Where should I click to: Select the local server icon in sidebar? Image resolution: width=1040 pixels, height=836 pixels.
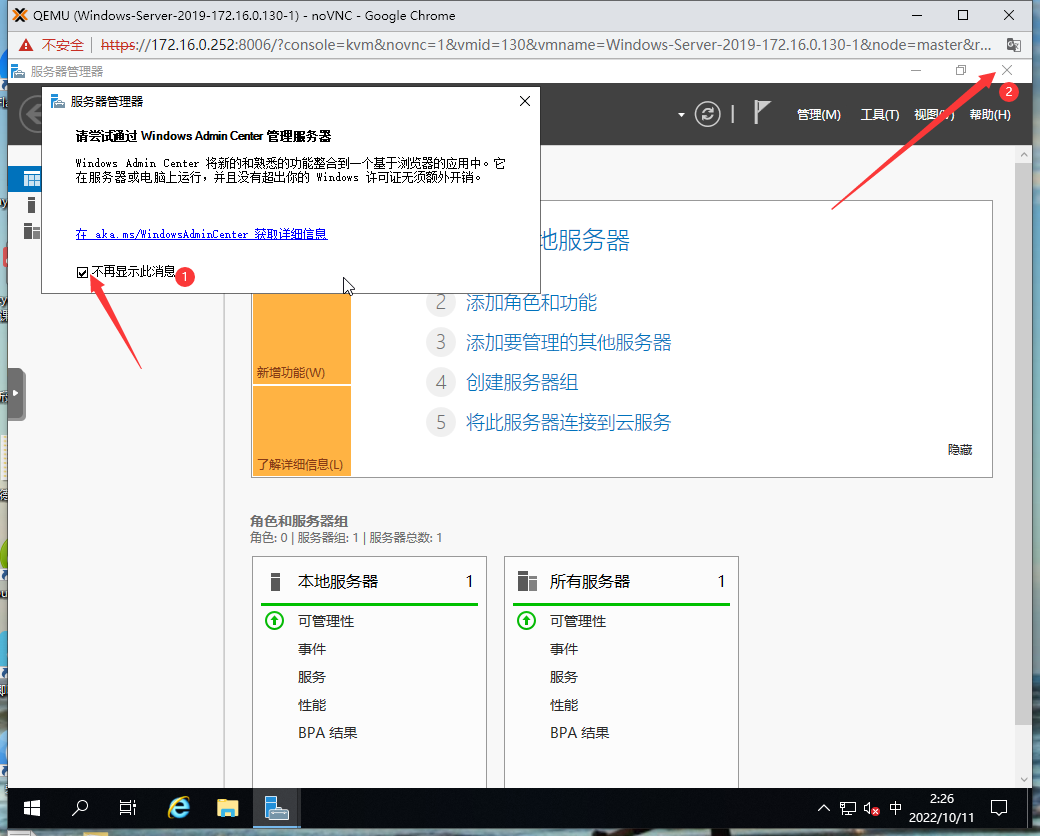point(31,205)
